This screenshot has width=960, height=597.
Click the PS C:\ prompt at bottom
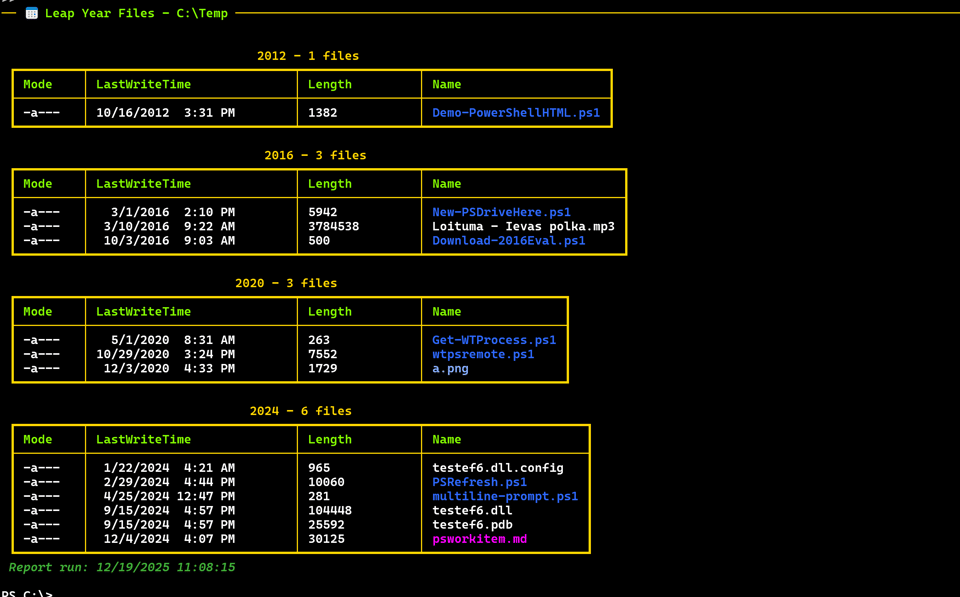28,592
